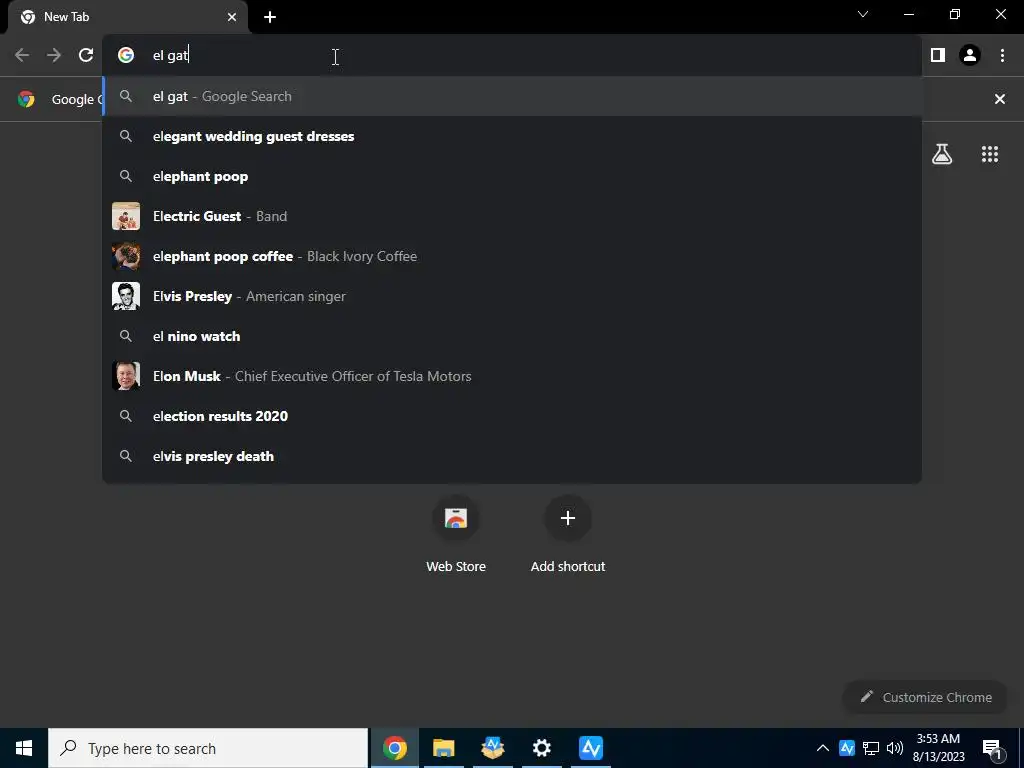
Task: Open the Settings gear on taskbar
Action: [x=541, y=748]
